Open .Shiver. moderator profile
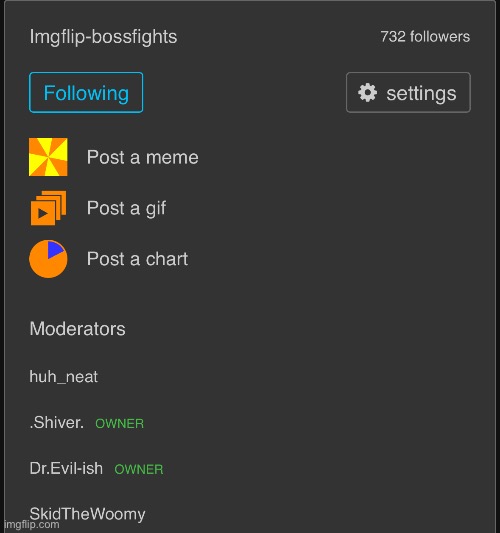 point(57,423)
